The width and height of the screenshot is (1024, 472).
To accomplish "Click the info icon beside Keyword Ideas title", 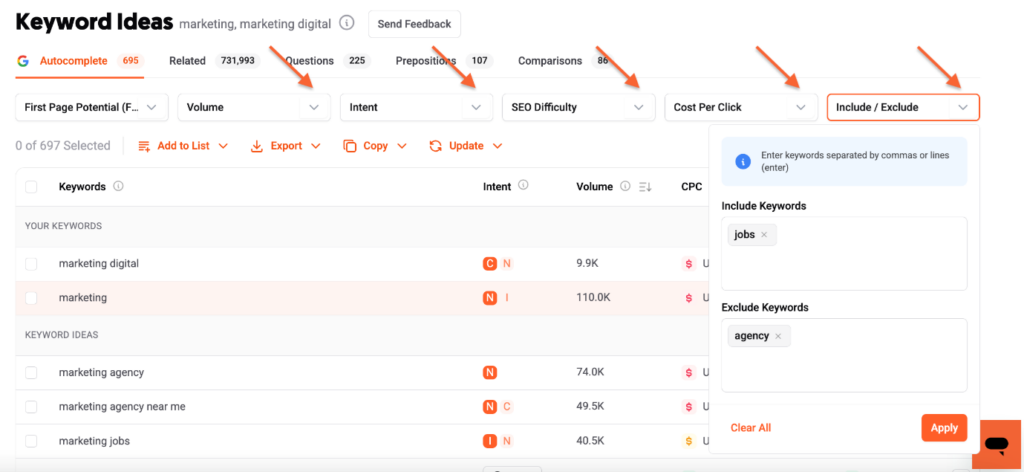I will pyautogui.click(x=347, y=23).
